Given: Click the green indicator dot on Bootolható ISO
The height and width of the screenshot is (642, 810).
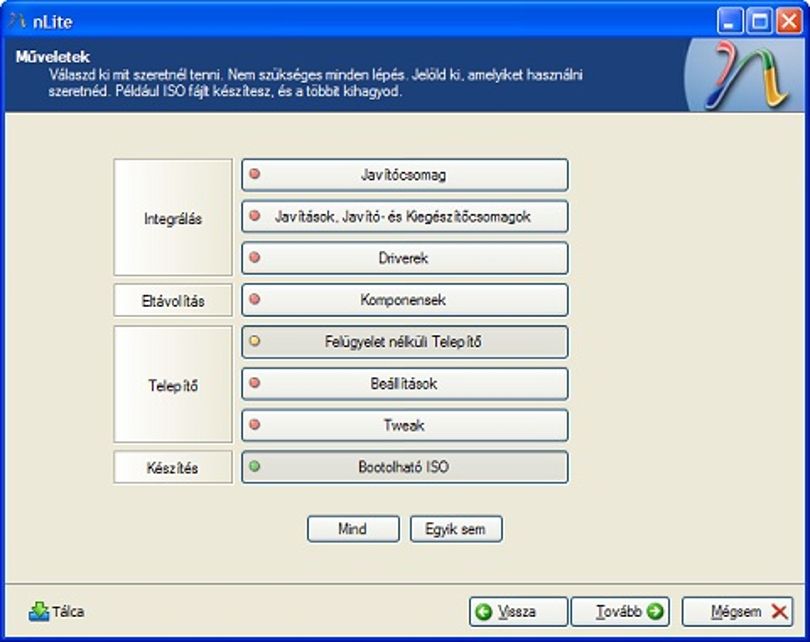Looking at the screenshot, I should [255, 466].
